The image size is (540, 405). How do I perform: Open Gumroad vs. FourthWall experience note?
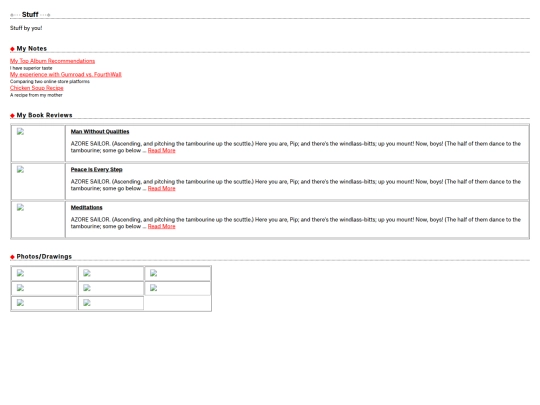pos(66,74)
